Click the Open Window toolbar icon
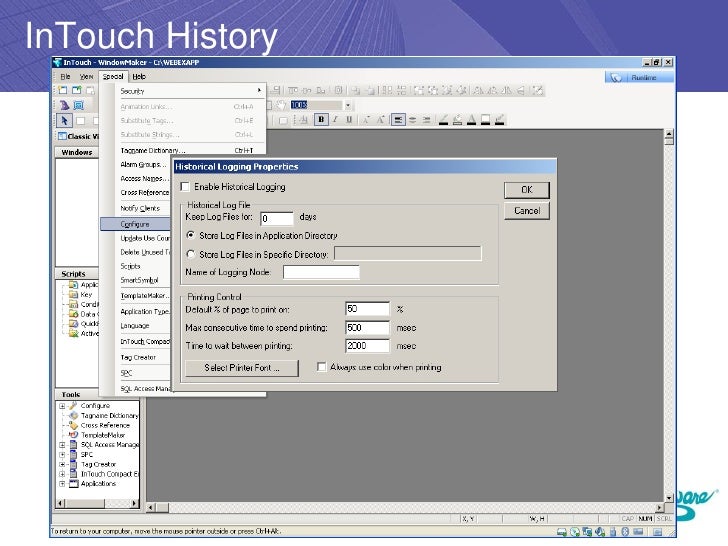 point(77,90)
